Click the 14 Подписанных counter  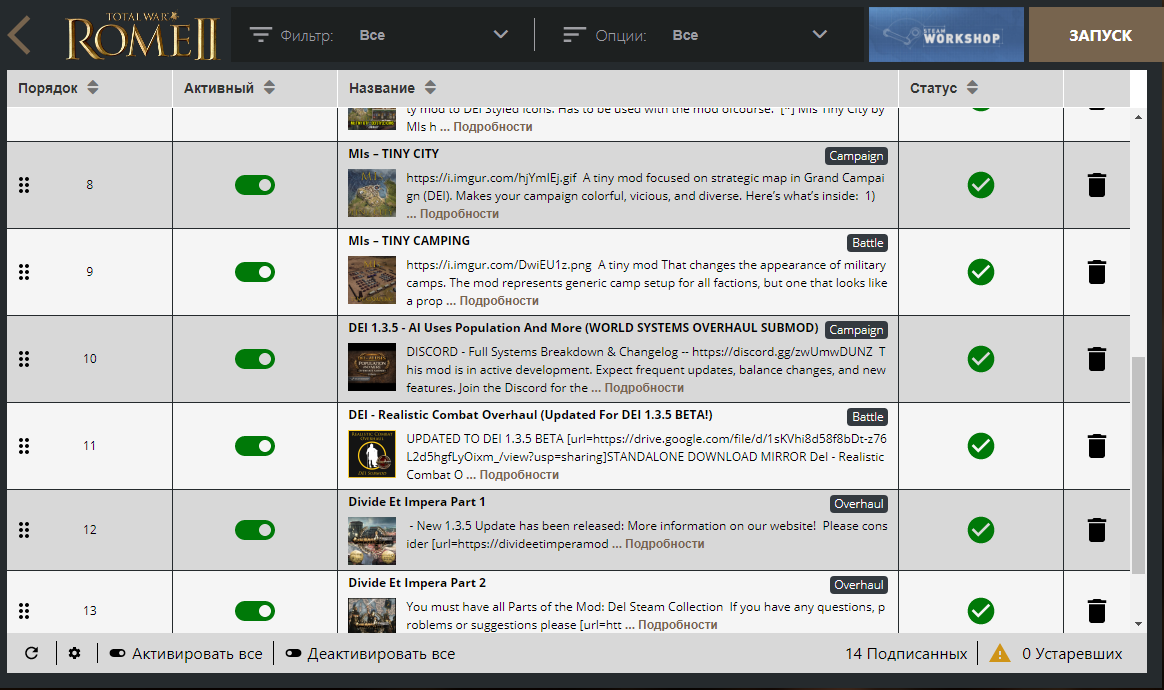coord(906,654)
